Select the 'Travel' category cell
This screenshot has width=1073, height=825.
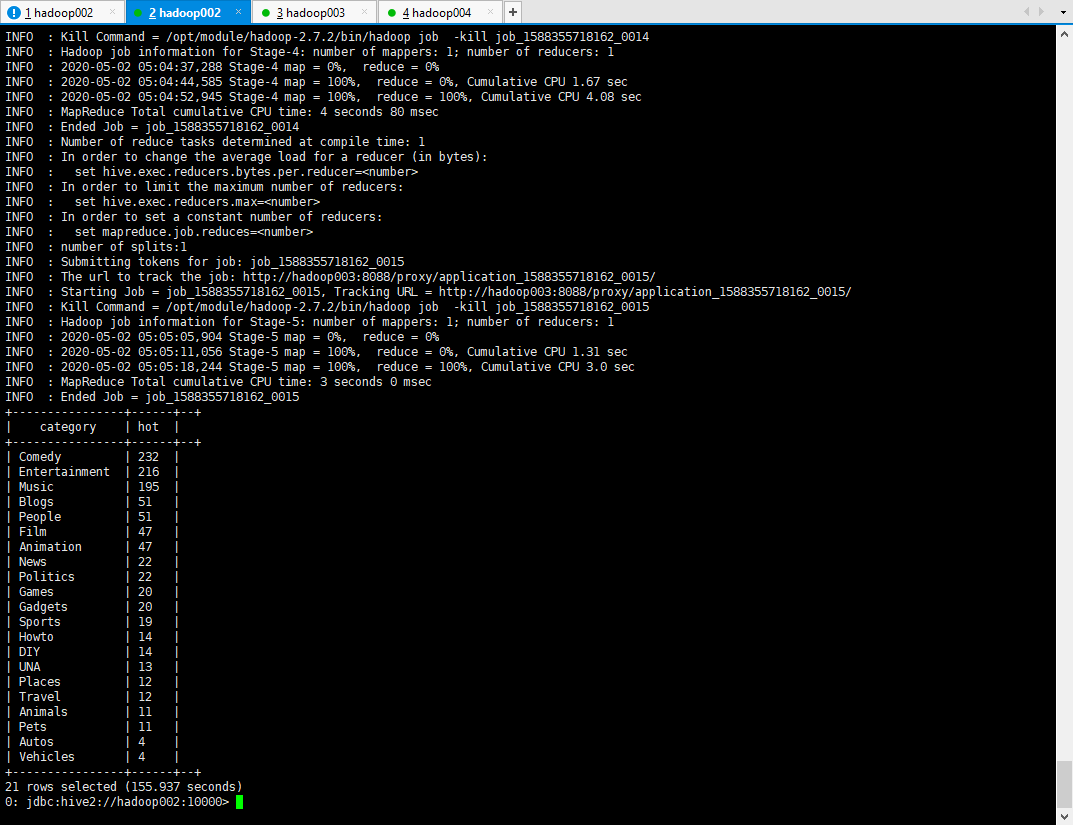(x=40, y=698)
